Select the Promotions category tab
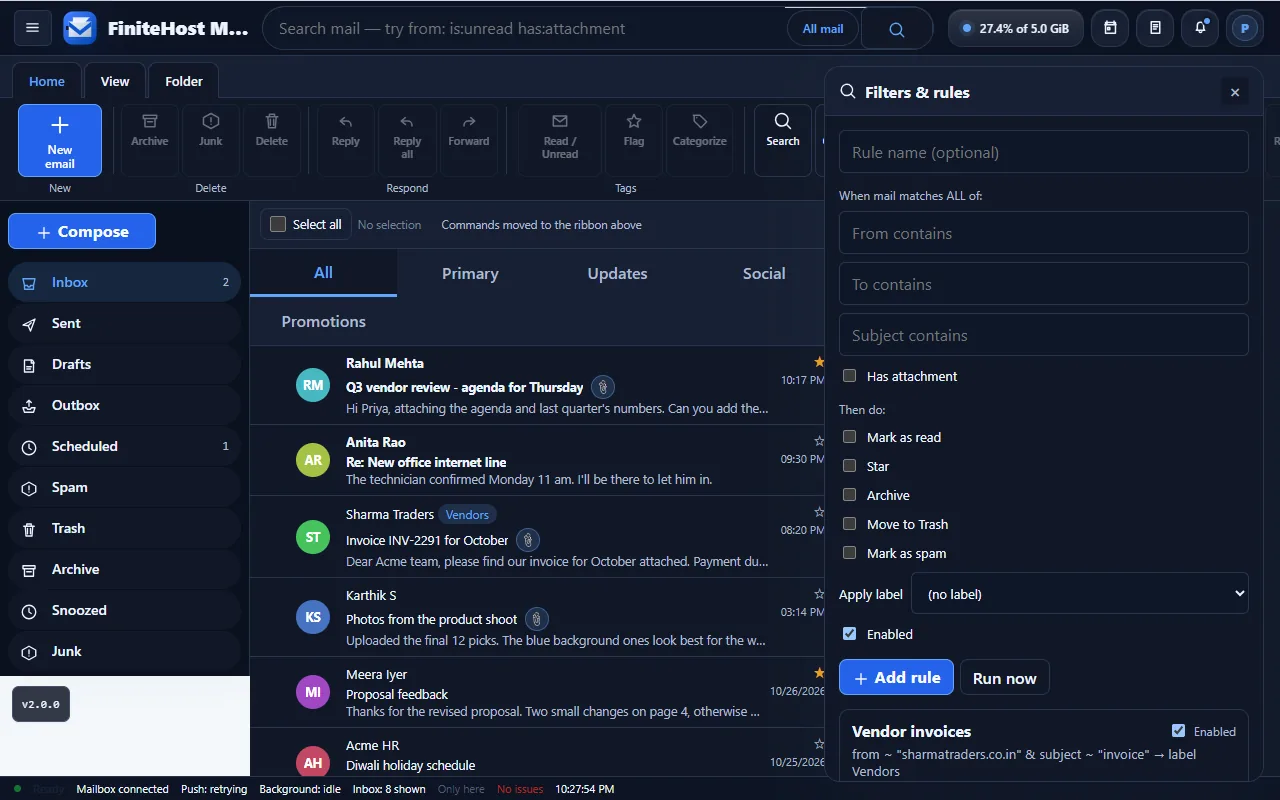Image resolution: width=1280 pixels, height=800 pixels. pos(323,321)
